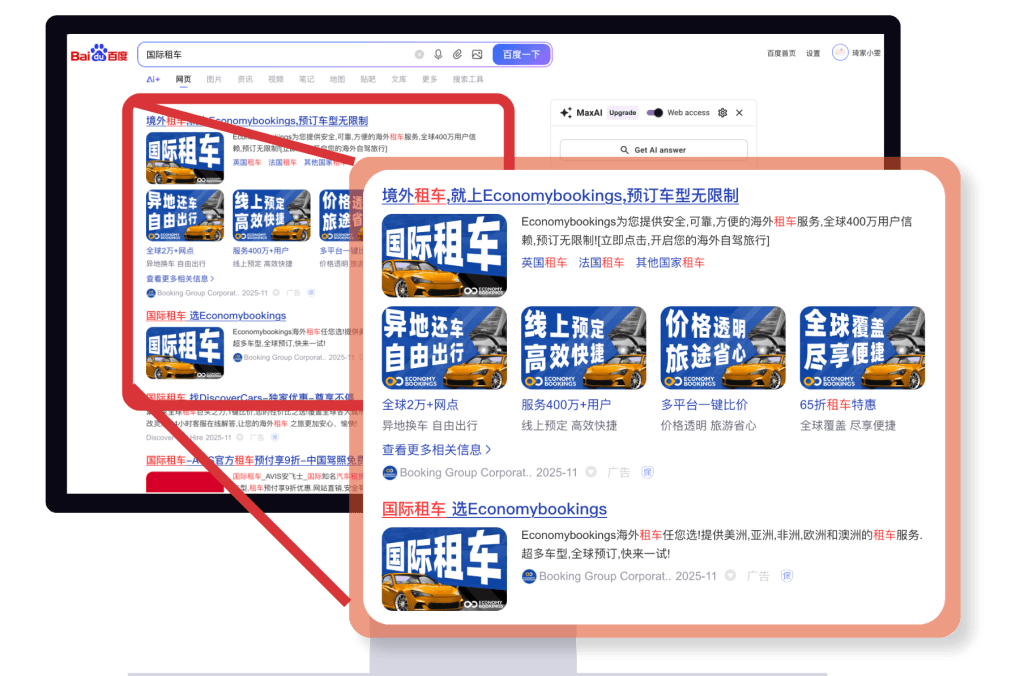Expand 查看更多相关信息 in the zoomed panel
Screen dimensions: 1024x676
coord(436,450)
